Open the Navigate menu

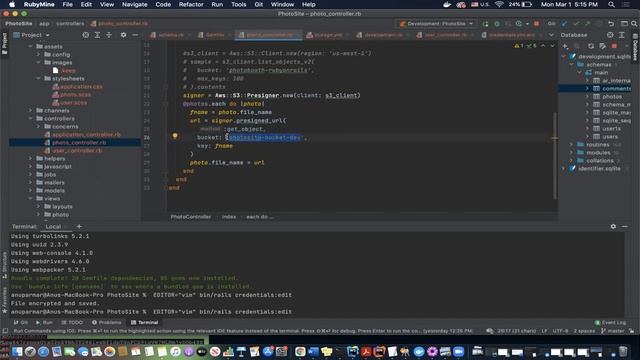click(135, 4)
